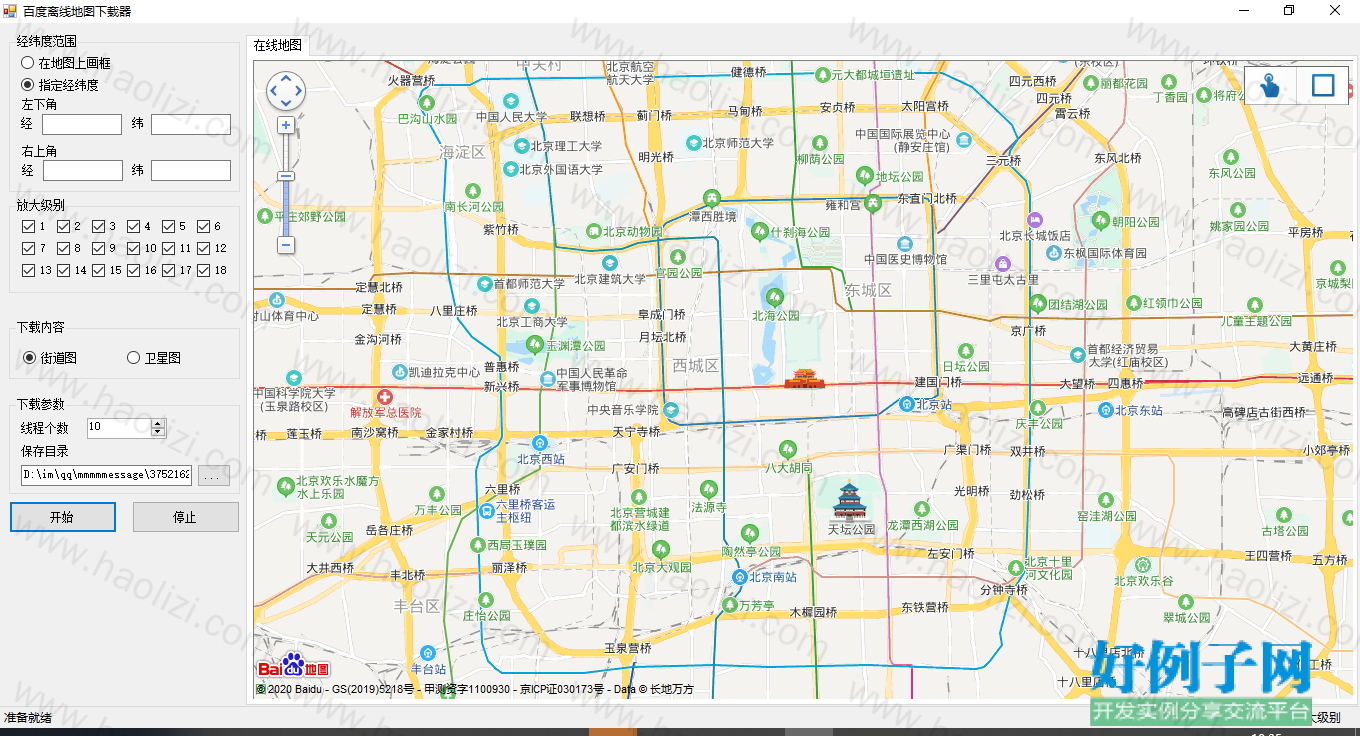1360x736 pixels.
Task: Toggle zoom level 8 checkbox
Action: [x=63, y=248]
